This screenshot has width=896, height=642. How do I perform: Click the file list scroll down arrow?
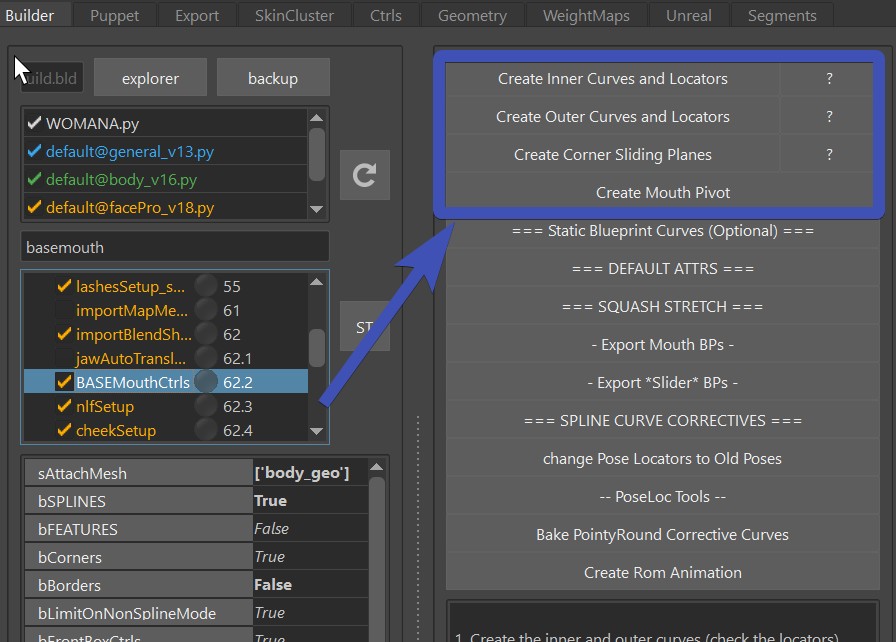pos(317,209)
